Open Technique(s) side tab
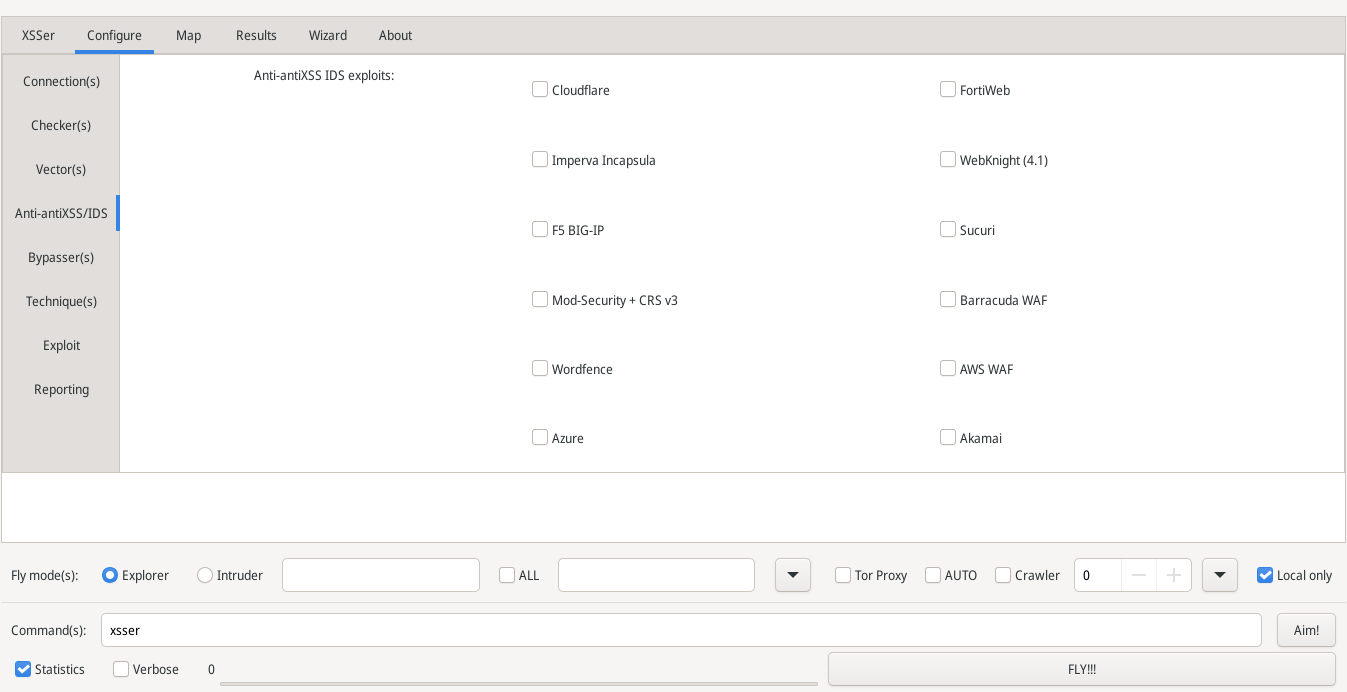Screen dimensions: 1347x692 point(61,301)
